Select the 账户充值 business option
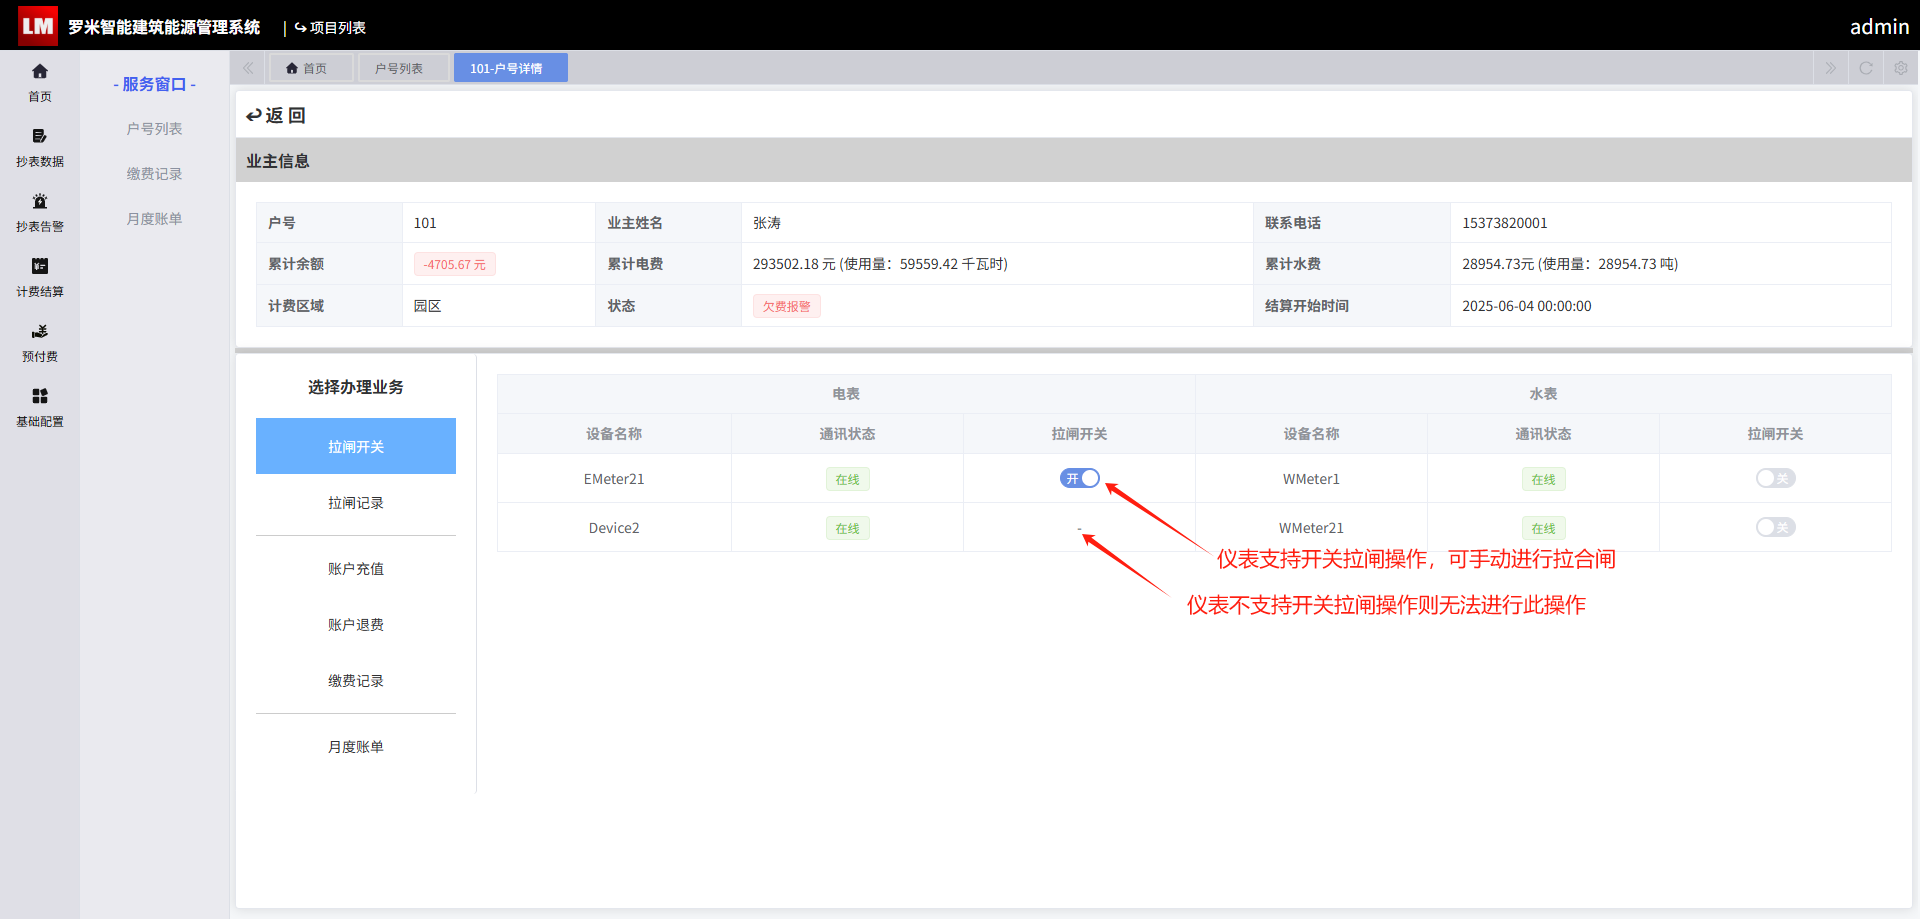Image resolution: width=1920 pixels, height=919 pixels. tap(356, 569)
